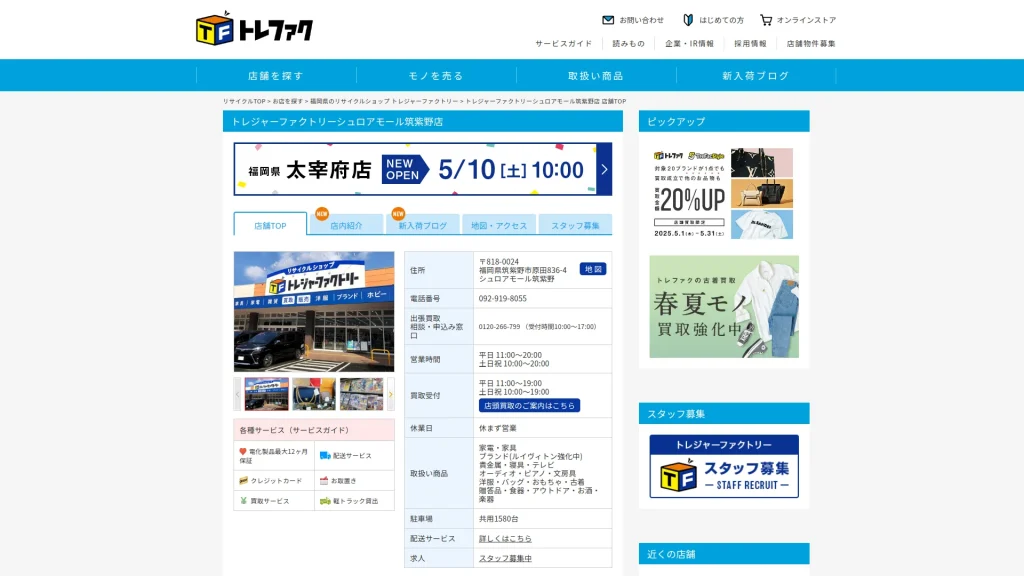Click the delivery truck service icon
The width and height of the screenshot is (1024, 576).
[x=325, y=456]
